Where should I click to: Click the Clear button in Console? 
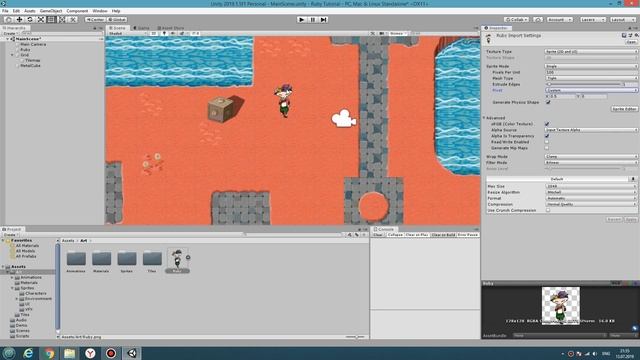pos(378,235)
